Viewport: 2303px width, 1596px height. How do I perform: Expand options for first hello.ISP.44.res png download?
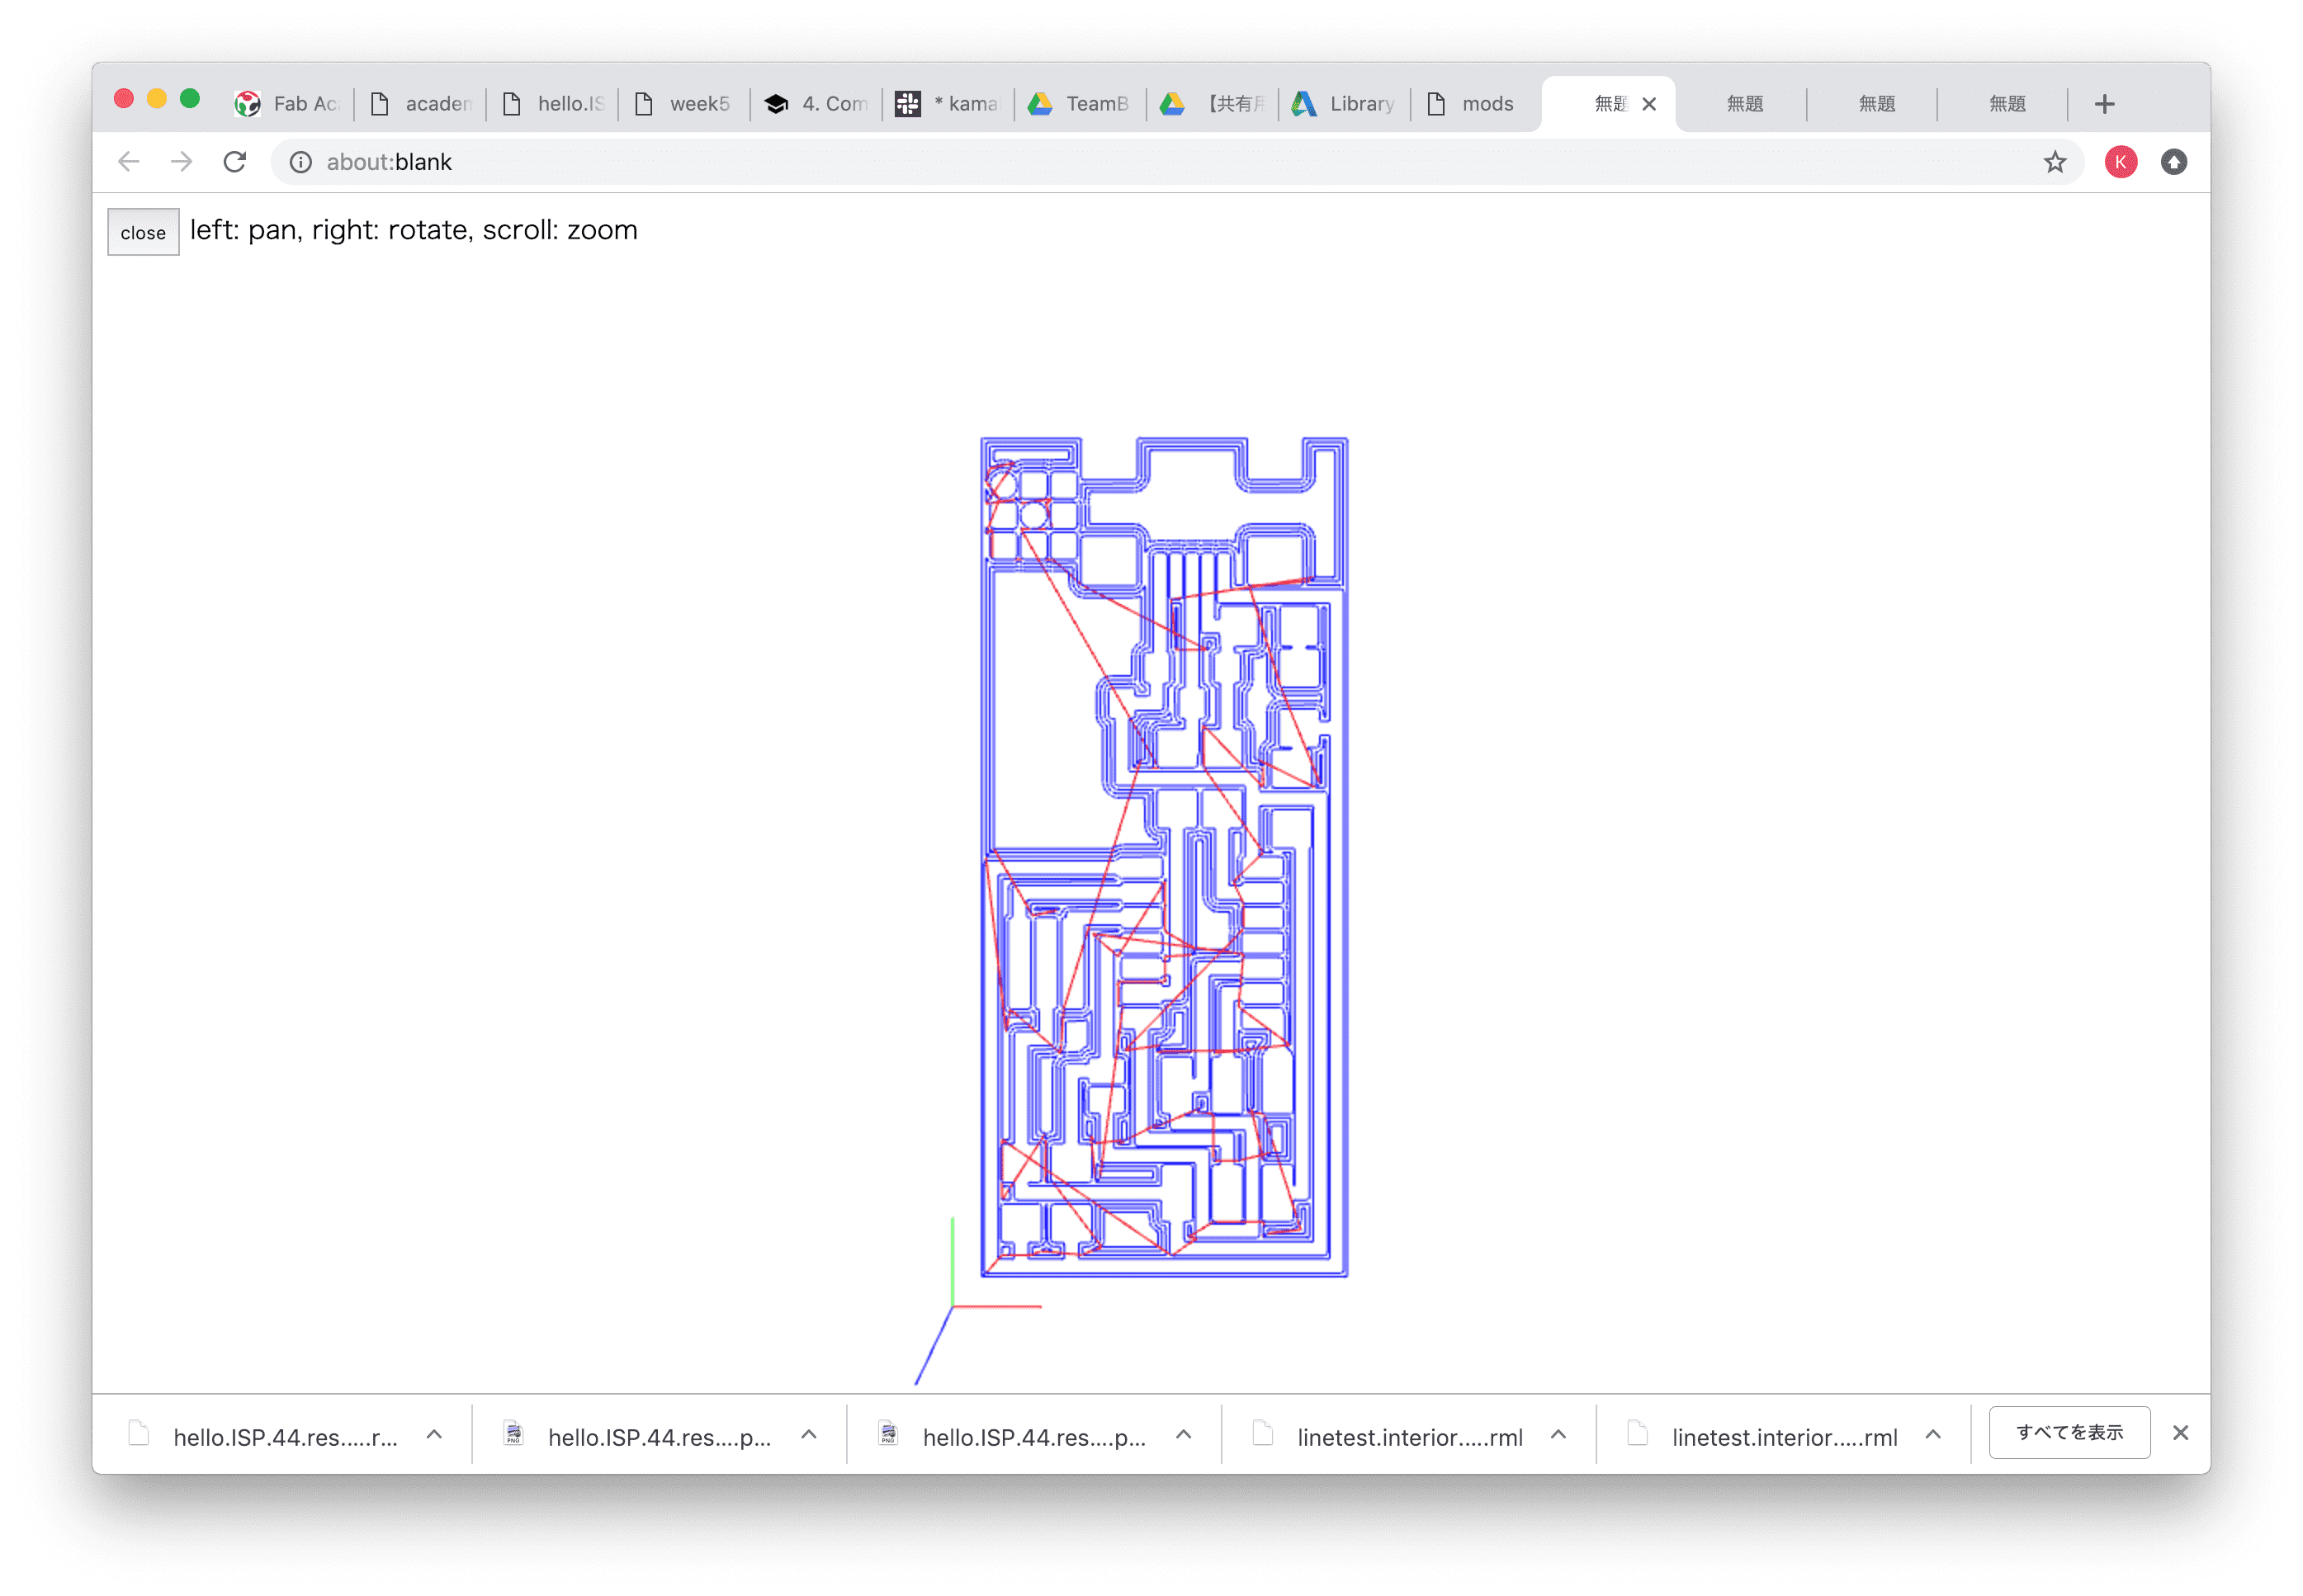click(x=809, y=1435)
